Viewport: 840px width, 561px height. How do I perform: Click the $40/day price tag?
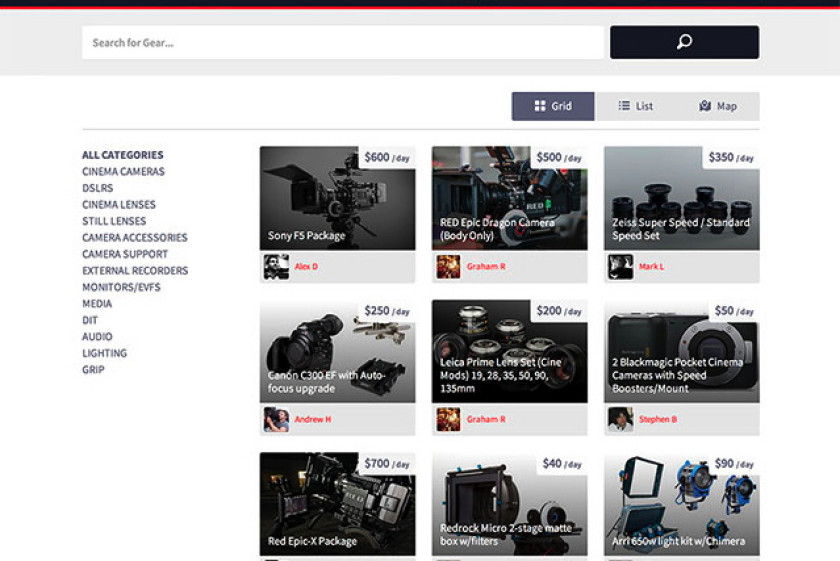[562, 463]
